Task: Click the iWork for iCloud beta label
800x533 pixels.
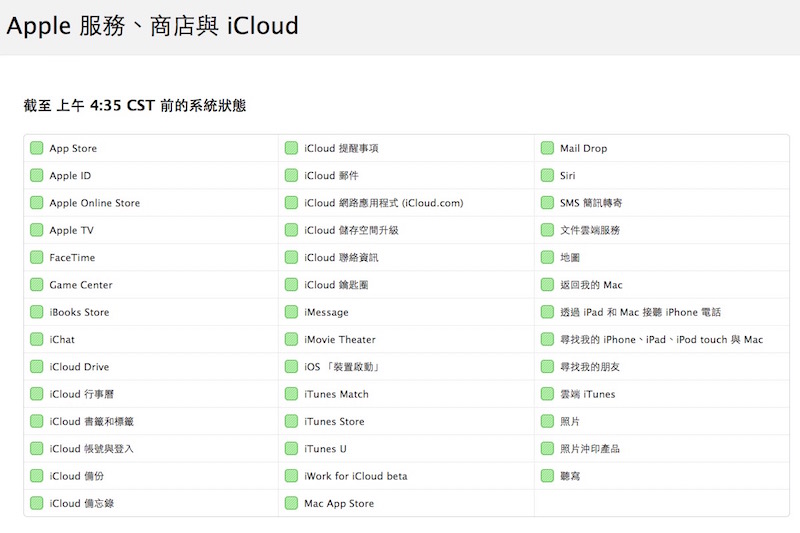Action: pyautogui.click(x=356, y=476)
